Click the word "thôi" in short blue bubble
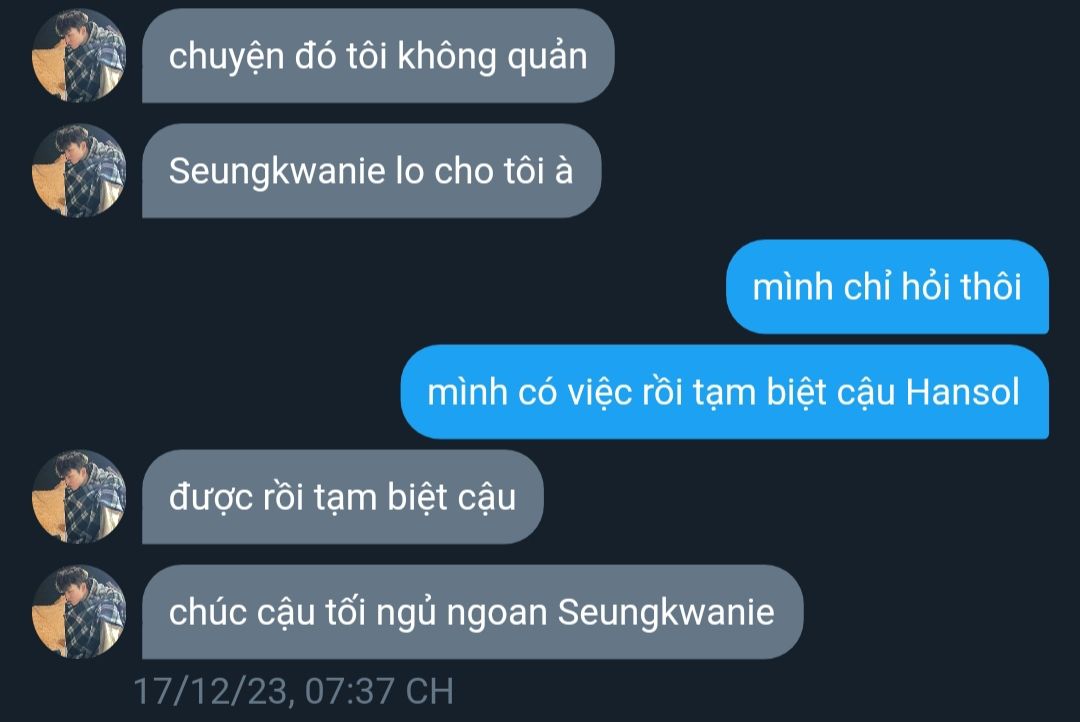 991,287
